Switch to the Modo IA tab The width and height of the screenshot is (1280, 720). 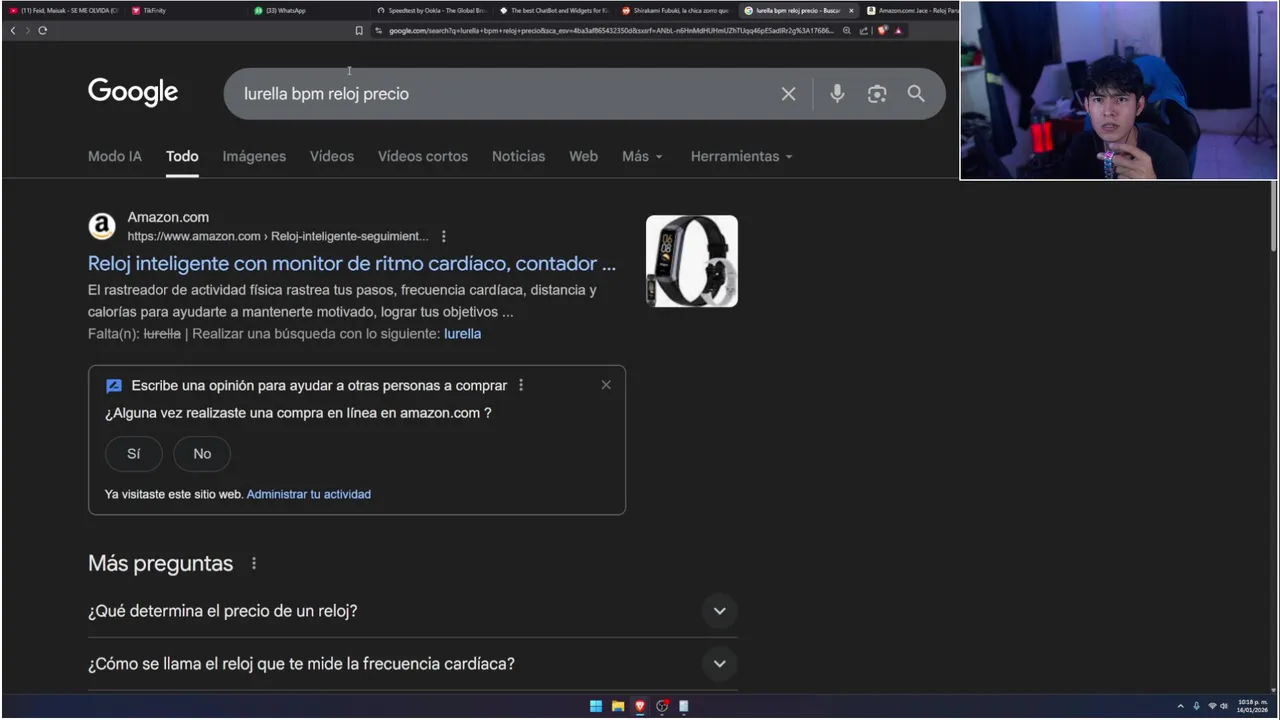115,156
